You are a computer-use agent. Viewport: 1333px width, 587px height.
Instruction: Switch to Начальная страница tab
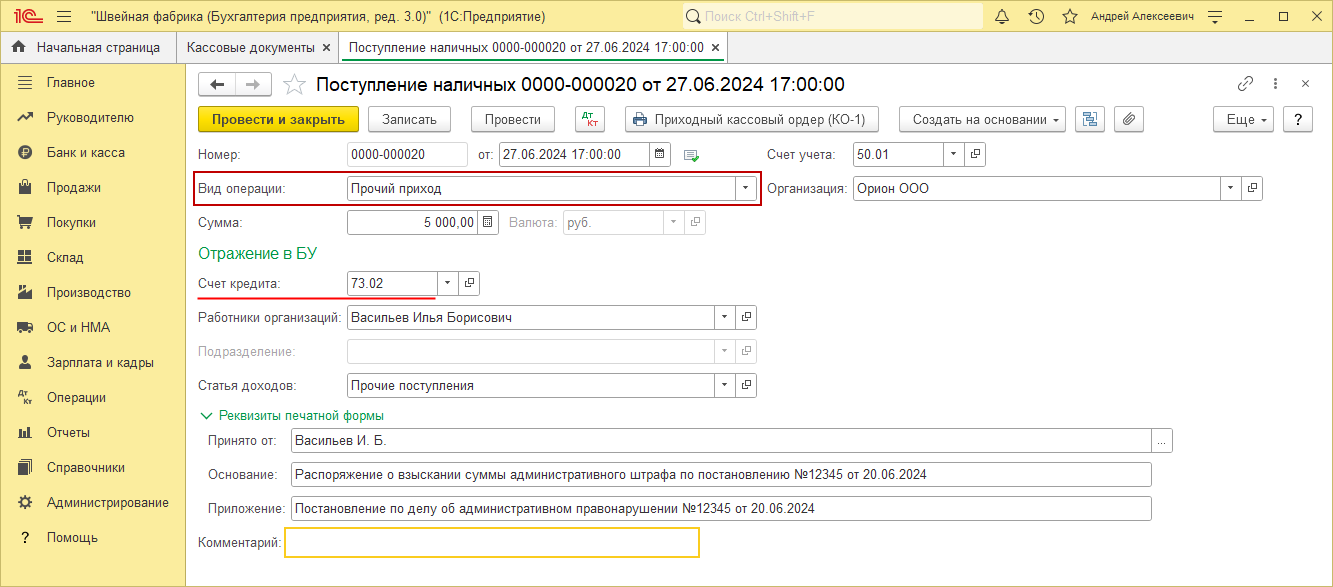coord(88,47)
